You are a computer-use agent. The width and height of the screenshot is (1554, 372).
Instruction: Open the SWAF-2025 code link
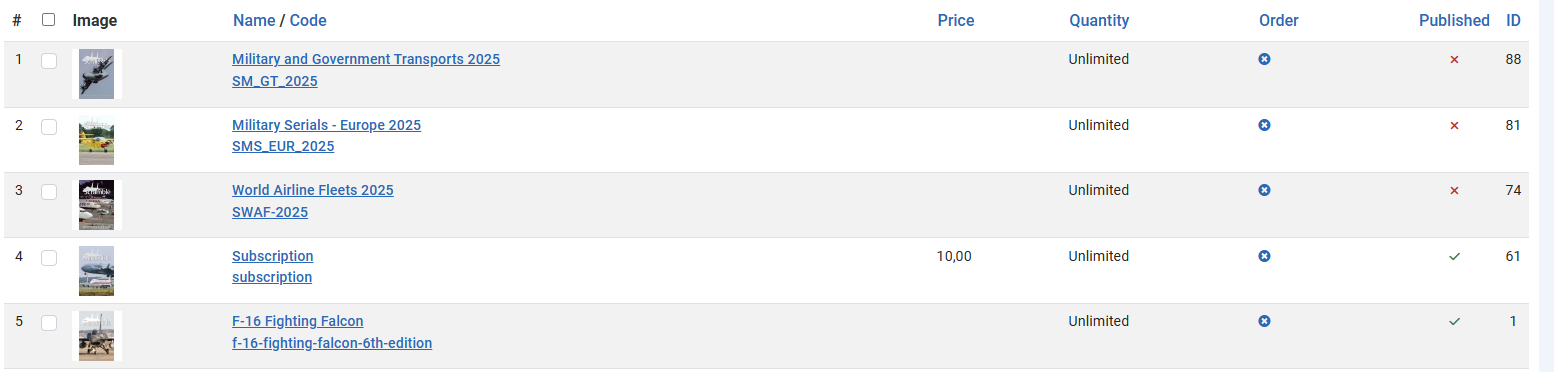270,212
